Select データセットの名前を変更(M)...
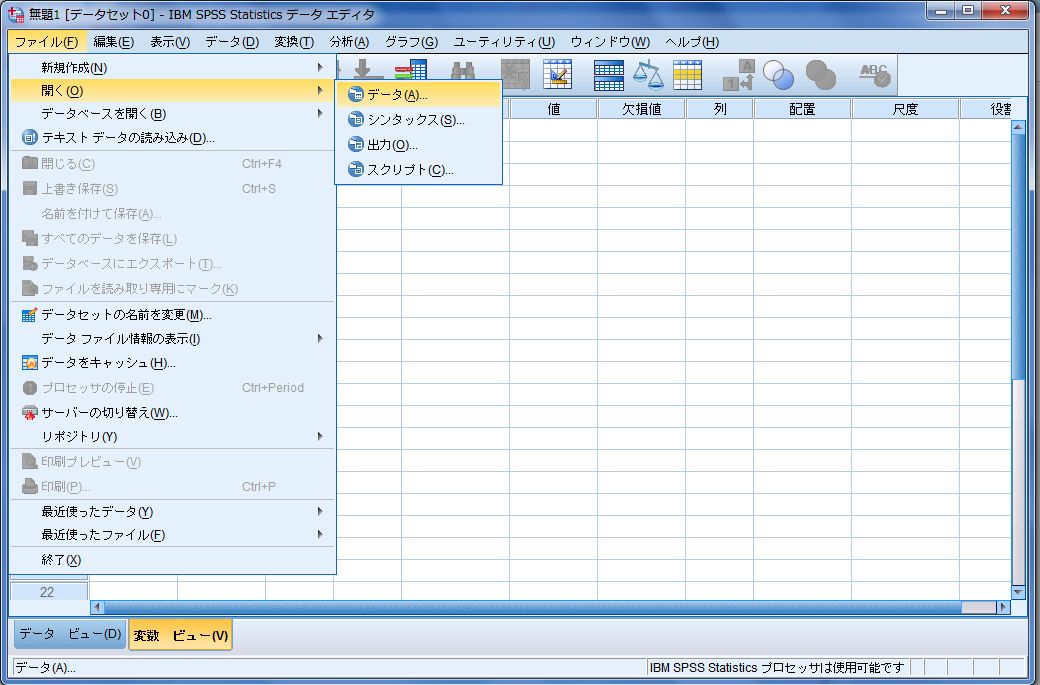The image size is (1040, 685). point(172,314)
